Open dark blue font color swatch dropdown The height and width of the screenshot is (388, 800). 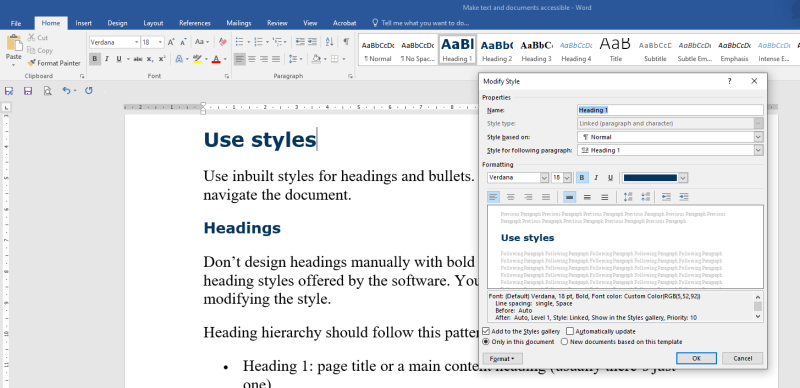coord(683,178)
